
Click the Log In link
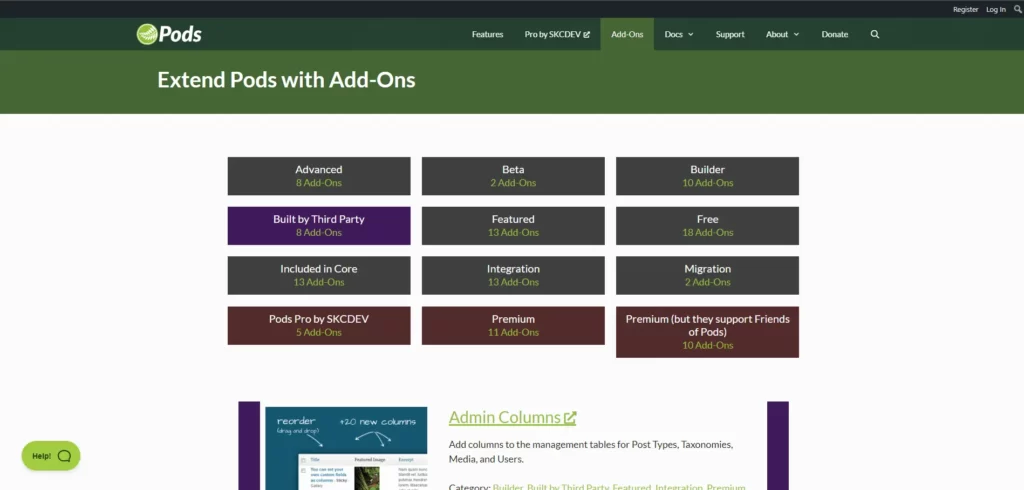tap(995, 9)
